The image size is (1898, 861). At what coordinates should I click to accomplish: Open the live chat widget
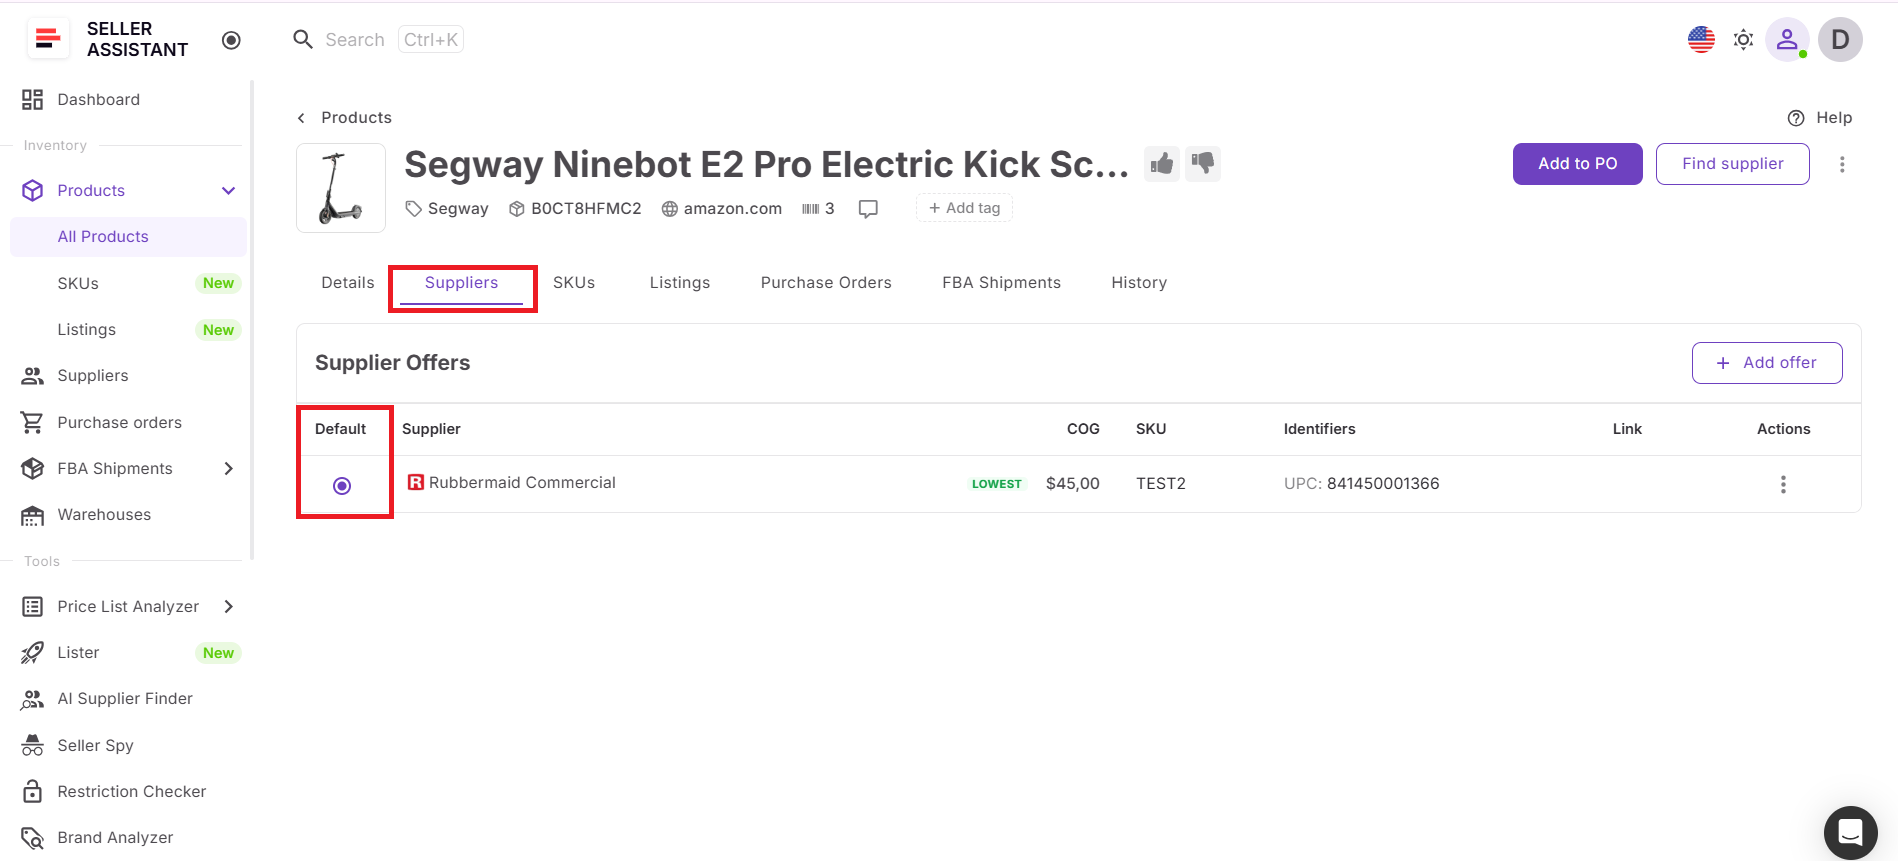click(1851, 833)
